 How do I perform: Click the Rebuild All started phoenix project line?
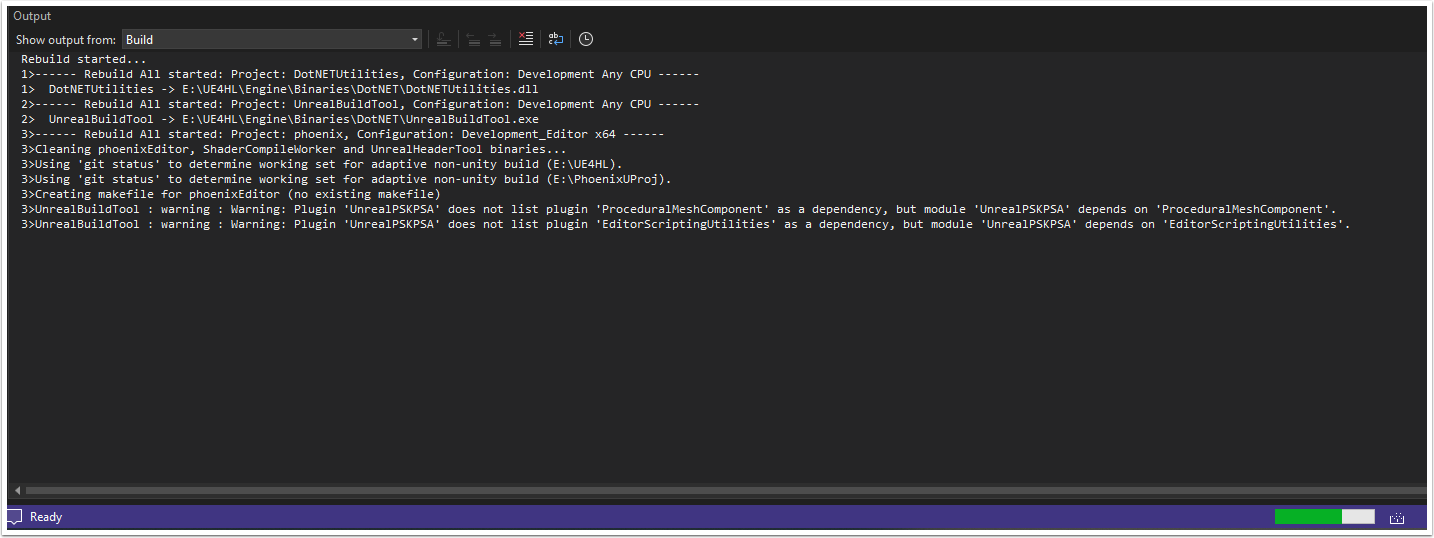click(x=343, y=134)
